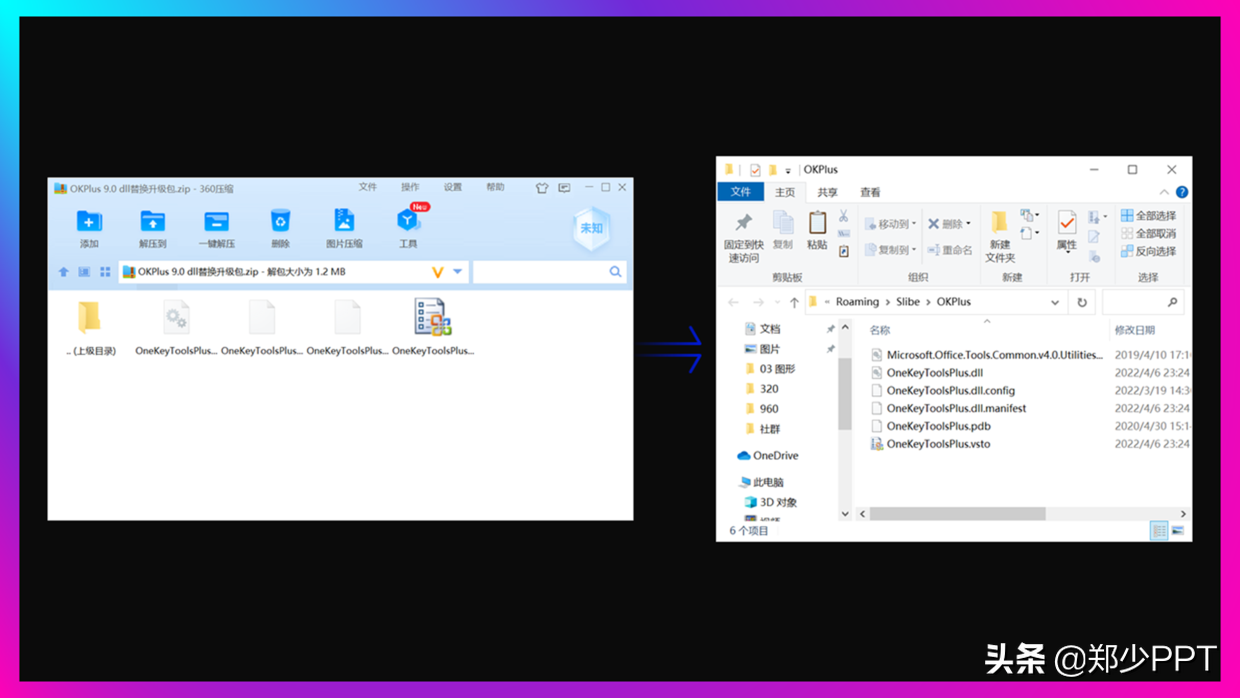The image size is (1240, 698).
Task: Click the 添加 (Add) icon in 360压缩
Action: click(x=89, y=222)
